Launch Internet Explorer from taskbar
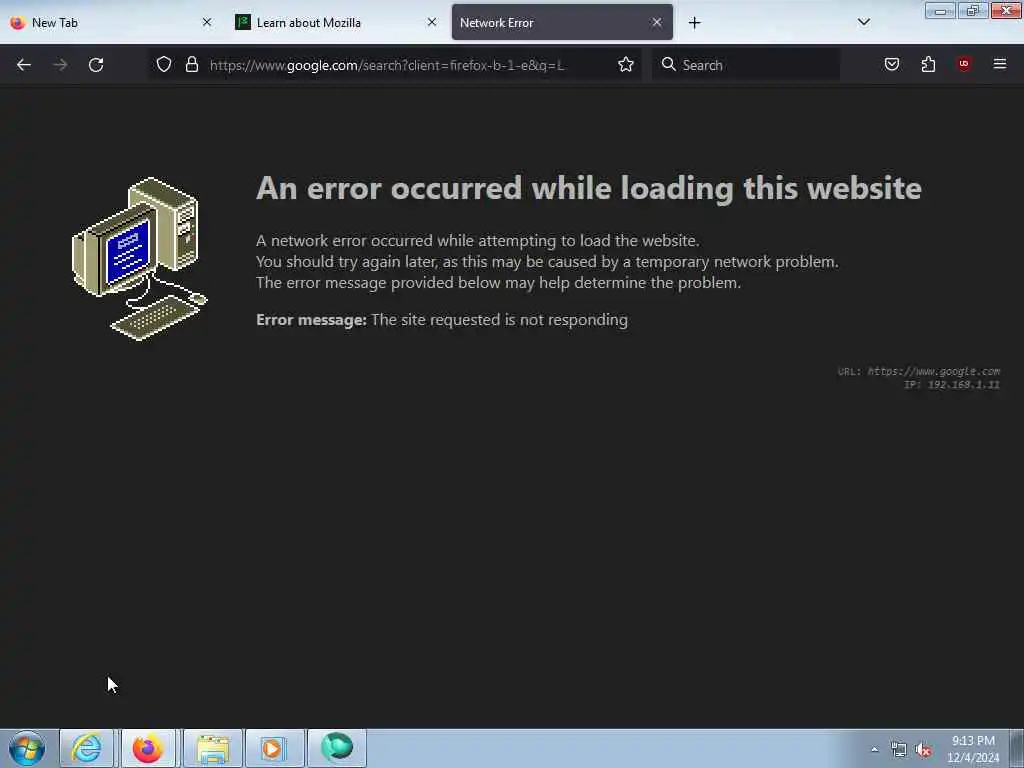Screen dimensions: 1024x768 coord(86,748)
